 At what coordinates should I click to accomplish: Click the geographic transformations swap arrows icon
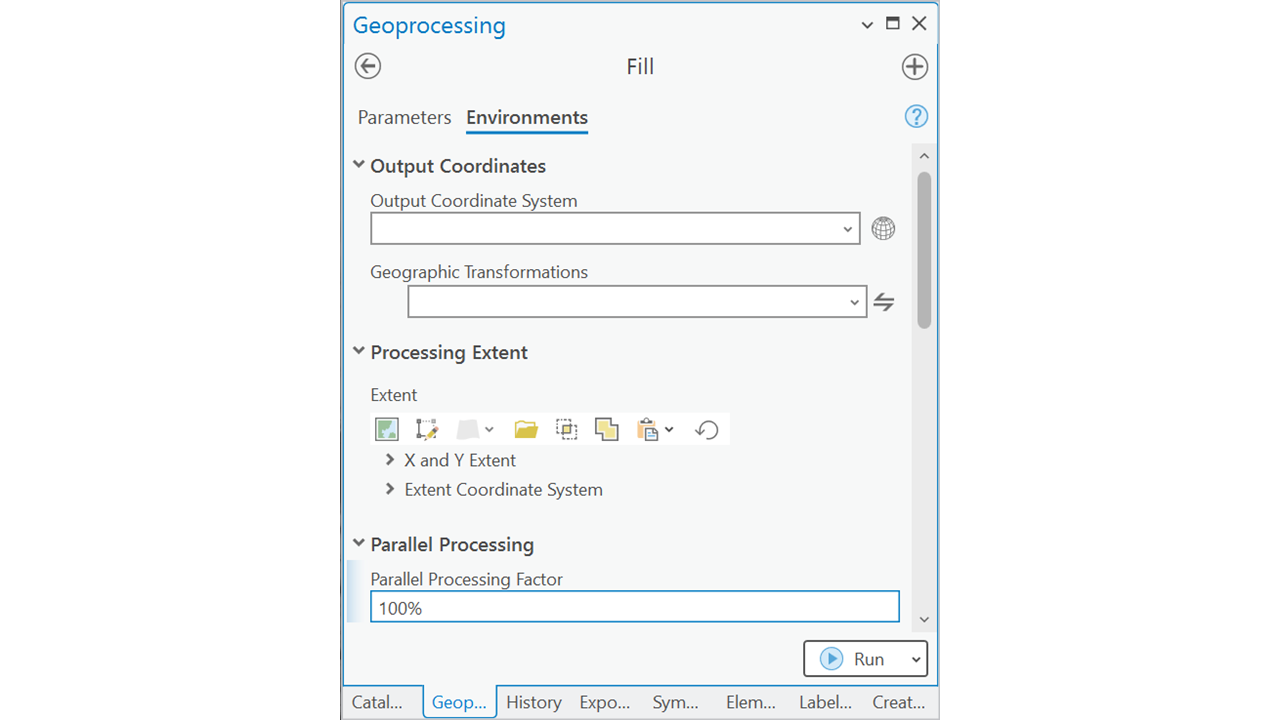[884, 302]
